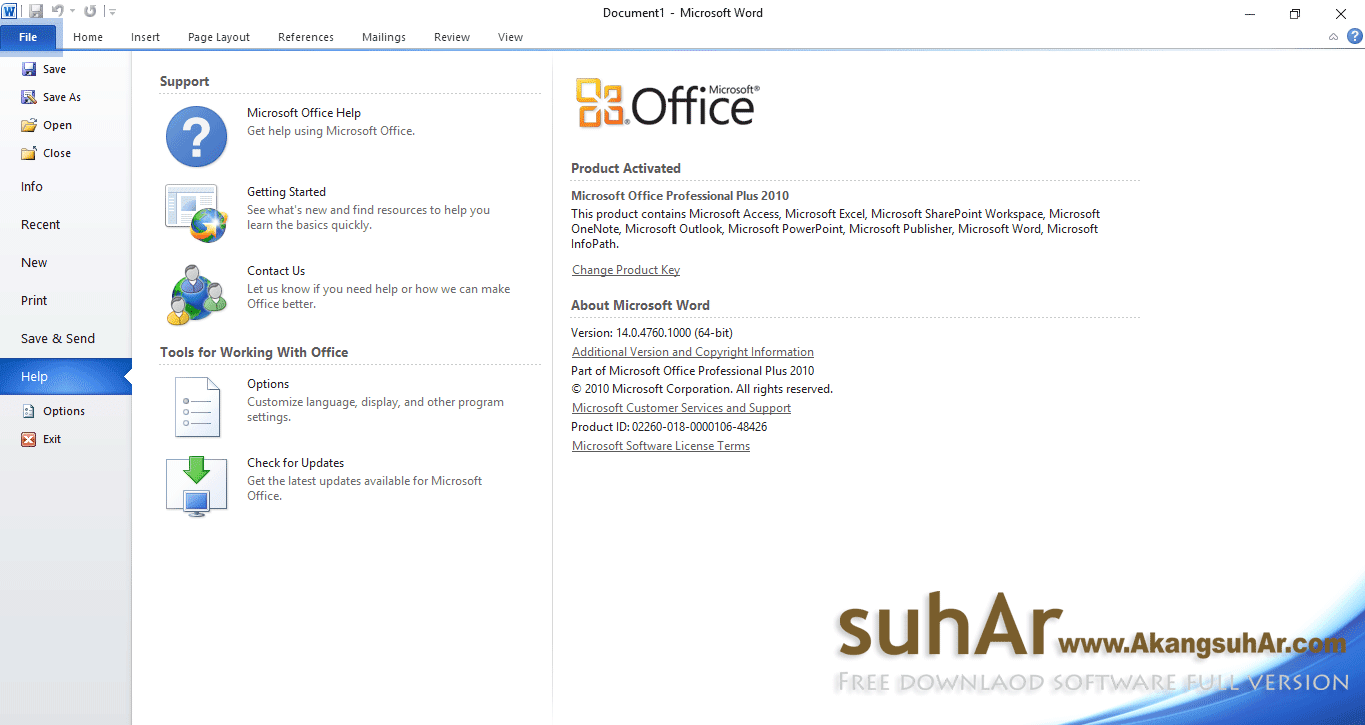Click the large Microsoft Office Help icon

[196, 136]
